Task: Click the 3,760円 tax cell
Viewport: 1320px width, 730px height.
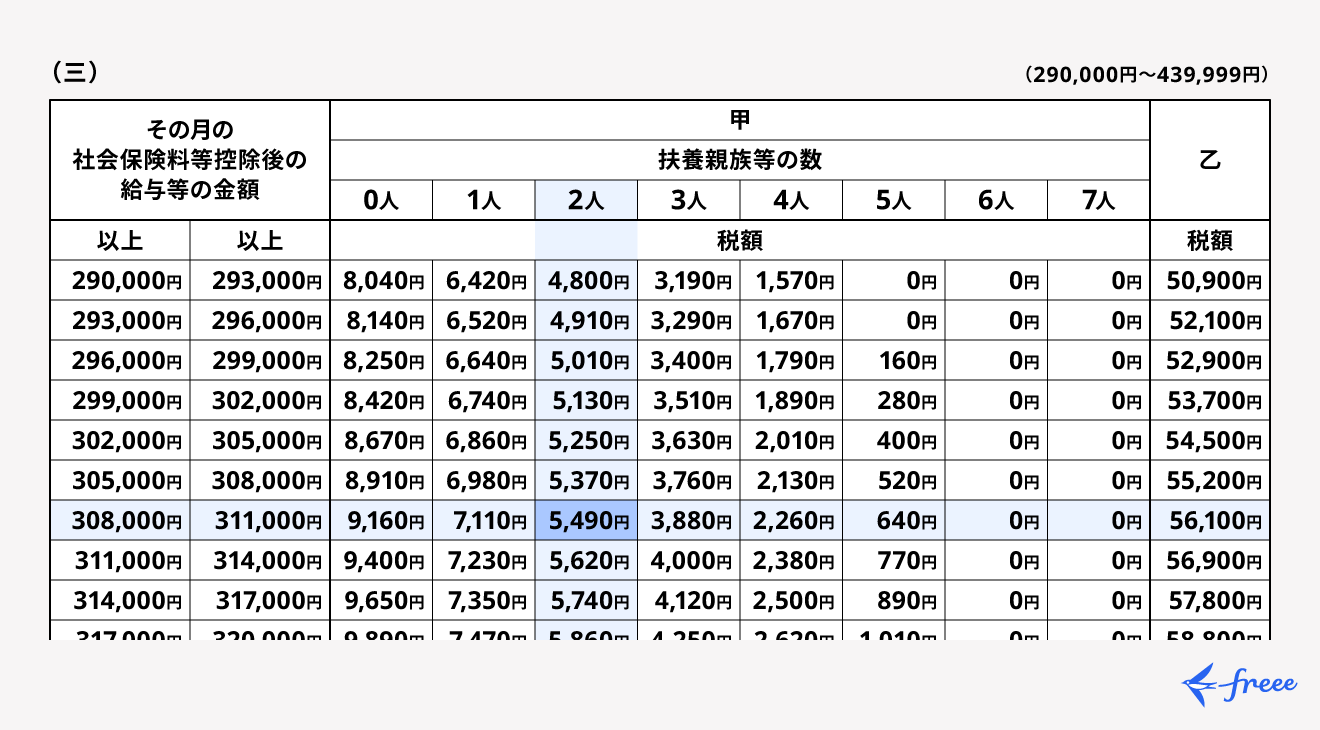Action: coord(688,480)
